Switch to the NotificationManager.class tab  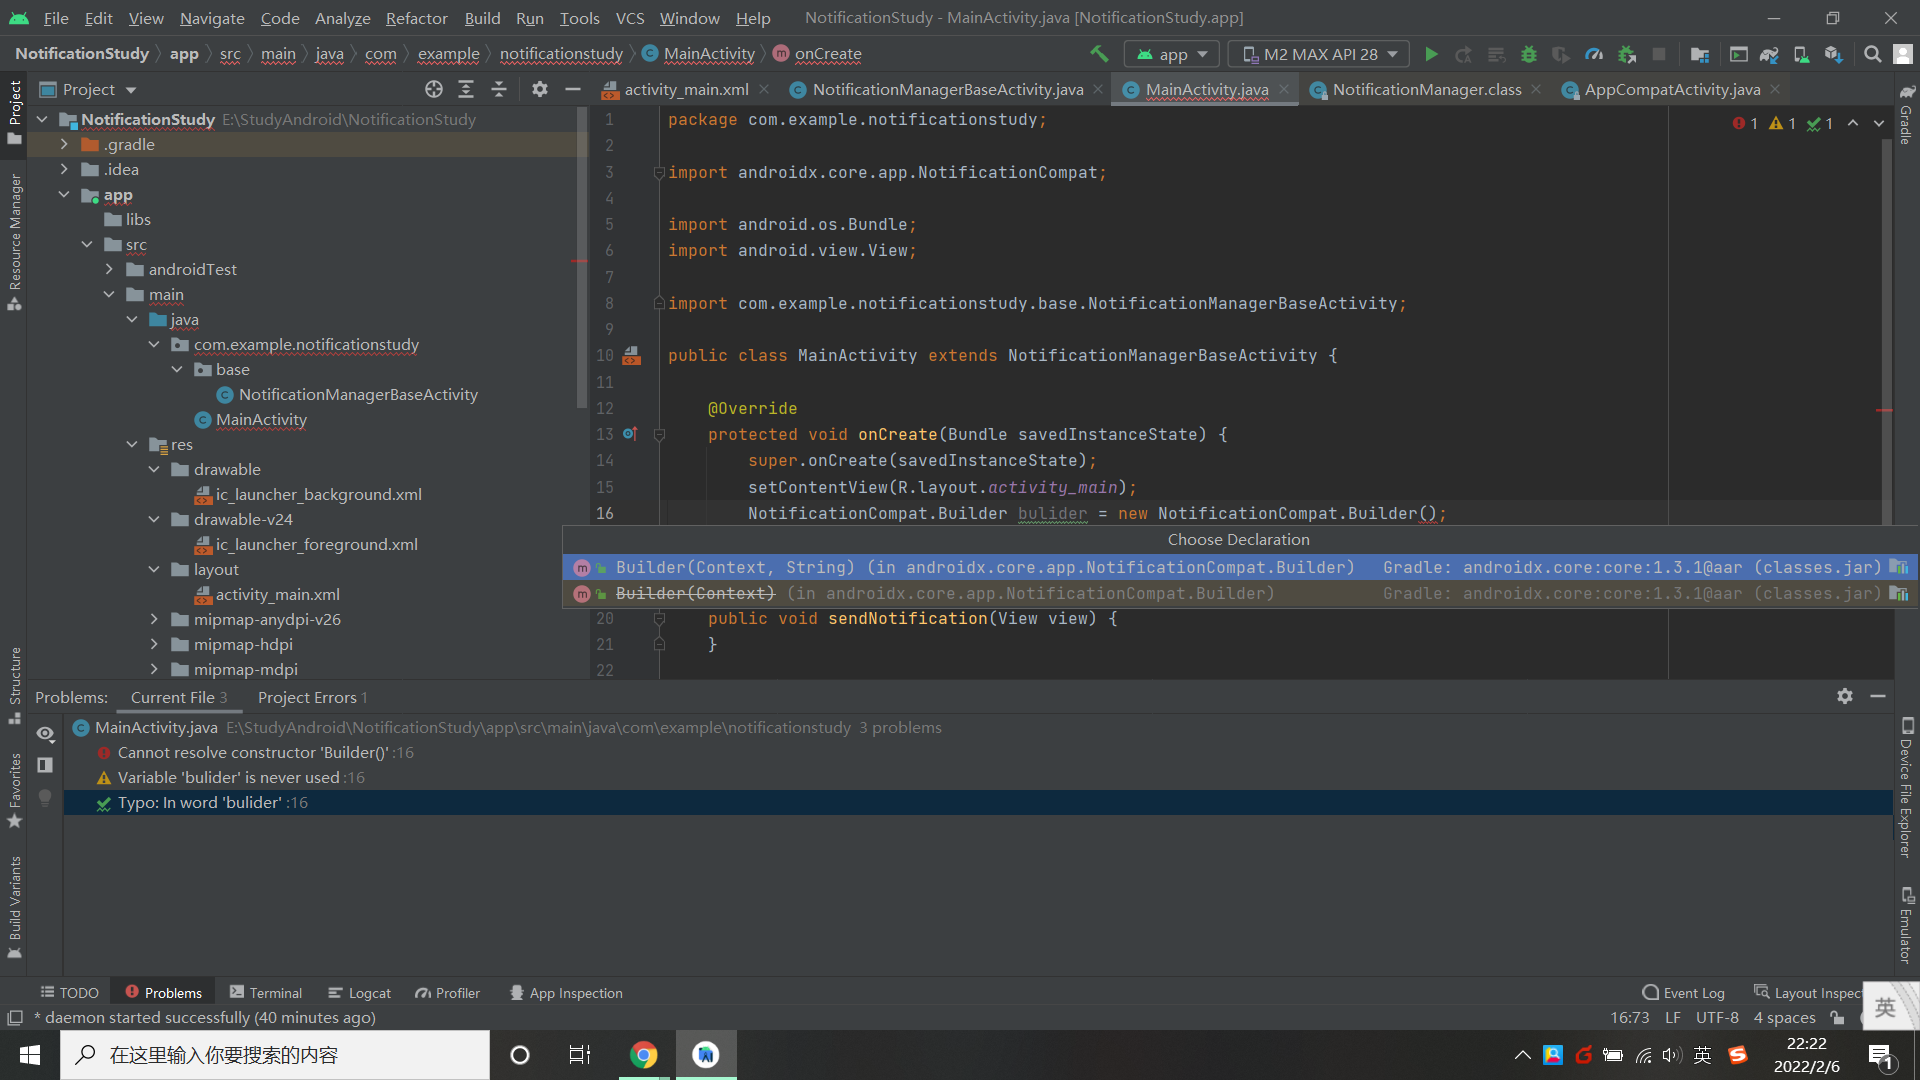coord(1426,89)
